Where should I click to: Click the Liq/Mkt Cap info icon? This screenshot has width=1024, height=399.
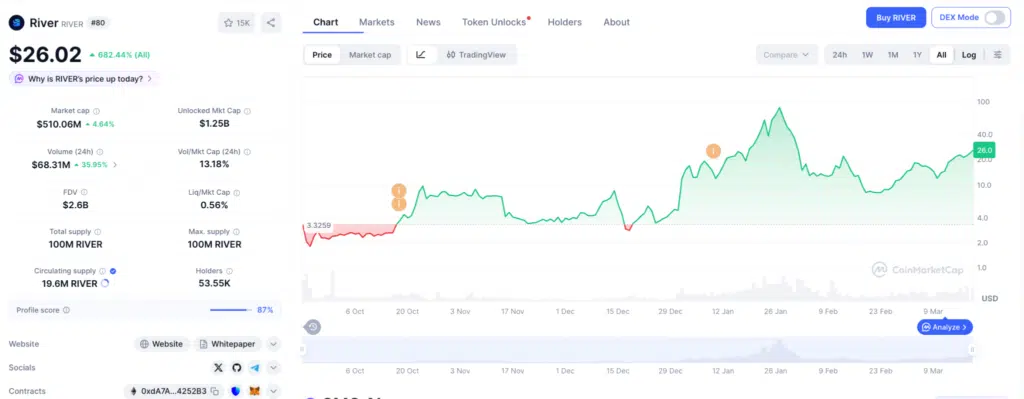pos(236,193)
